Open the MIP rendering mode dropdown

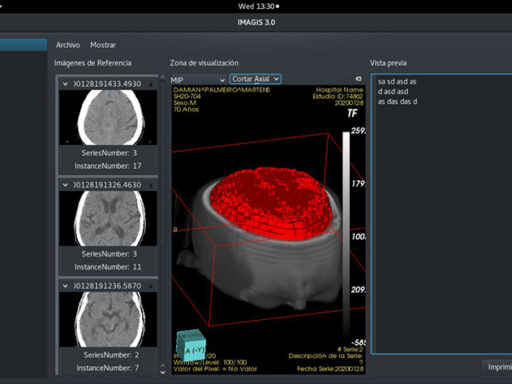click(198, 80)
